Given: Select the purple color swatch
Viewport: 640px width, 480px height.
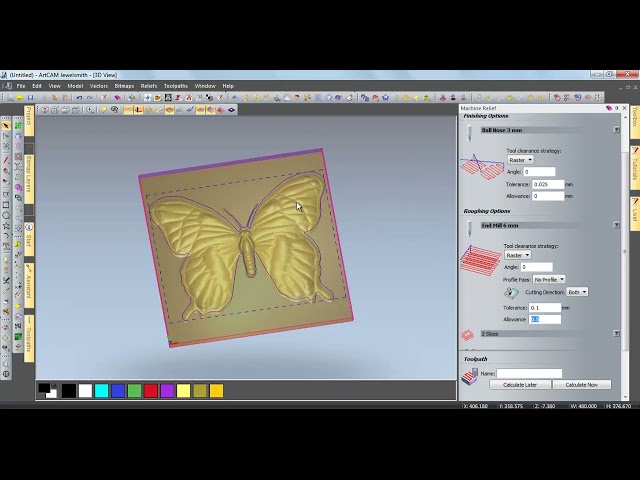Looking at the screenshot, I should [167, 391].
